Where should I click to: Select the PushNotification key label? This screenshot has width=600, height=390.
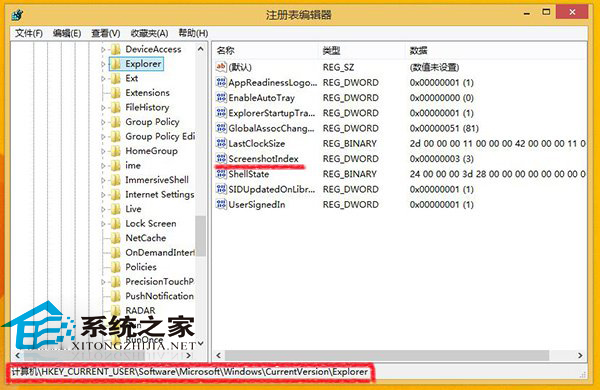tap(160, 296)
